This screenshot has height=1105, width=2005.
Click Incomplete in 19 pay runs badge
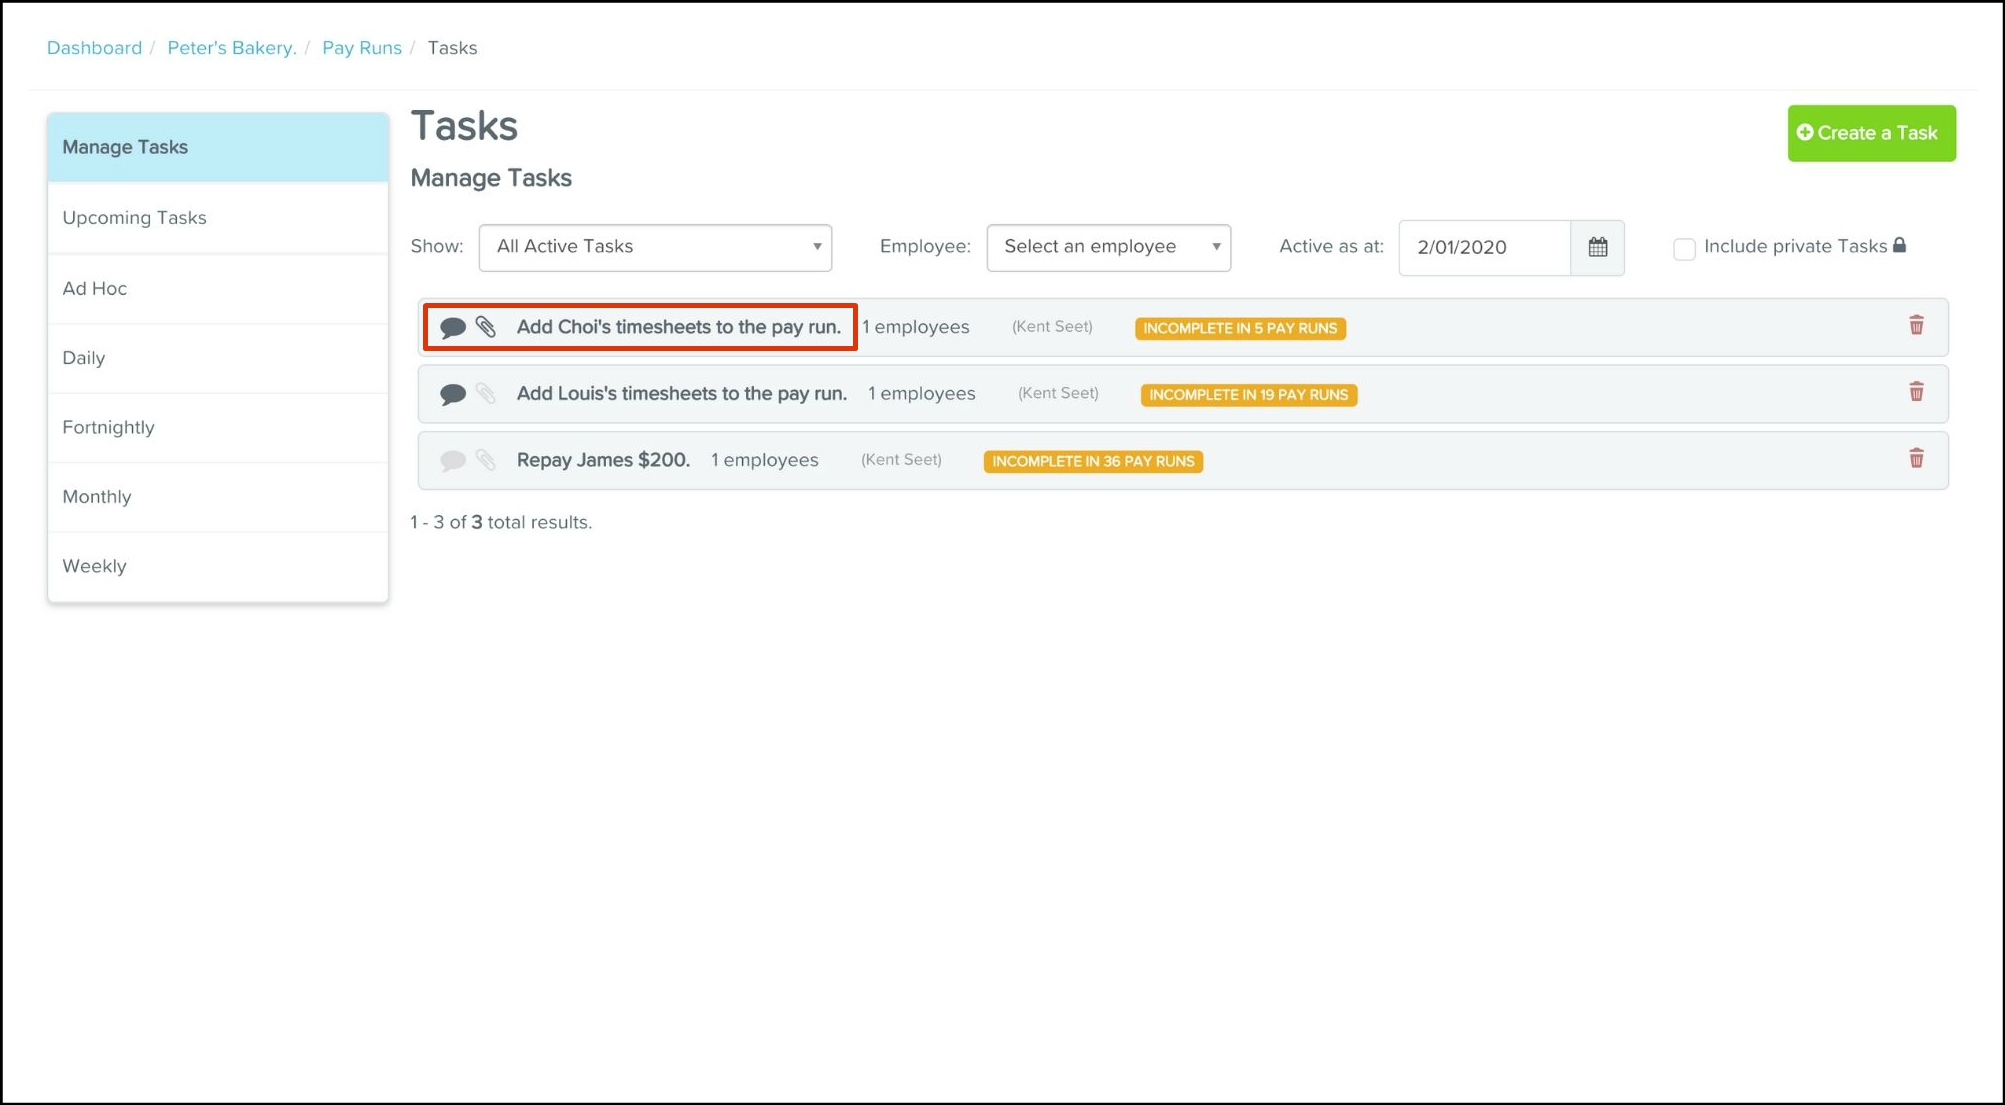[1248, 395]
